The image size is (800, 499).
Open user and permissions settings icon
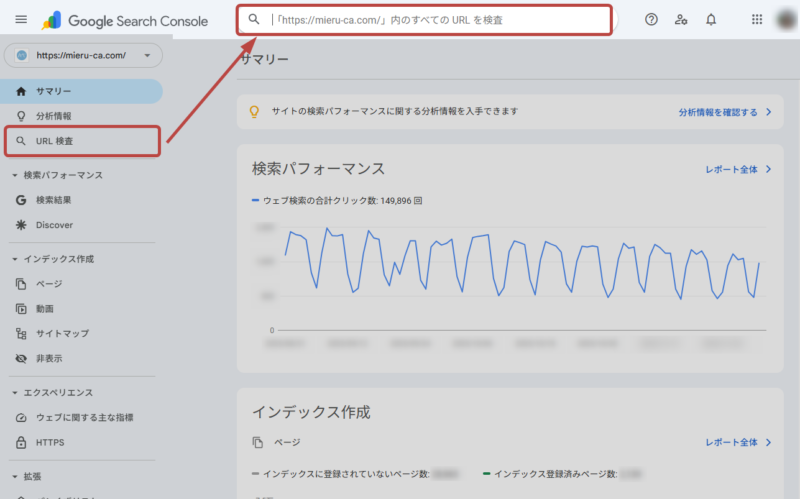click(x=681, y=19)
